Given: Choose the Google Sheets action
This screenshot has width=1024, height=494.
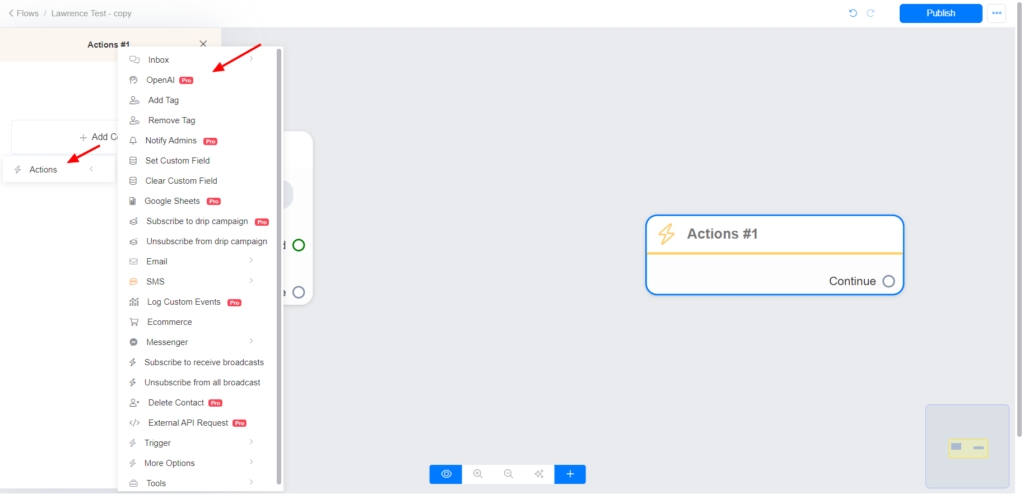Looking at the screenshot, I should (172, 201).
